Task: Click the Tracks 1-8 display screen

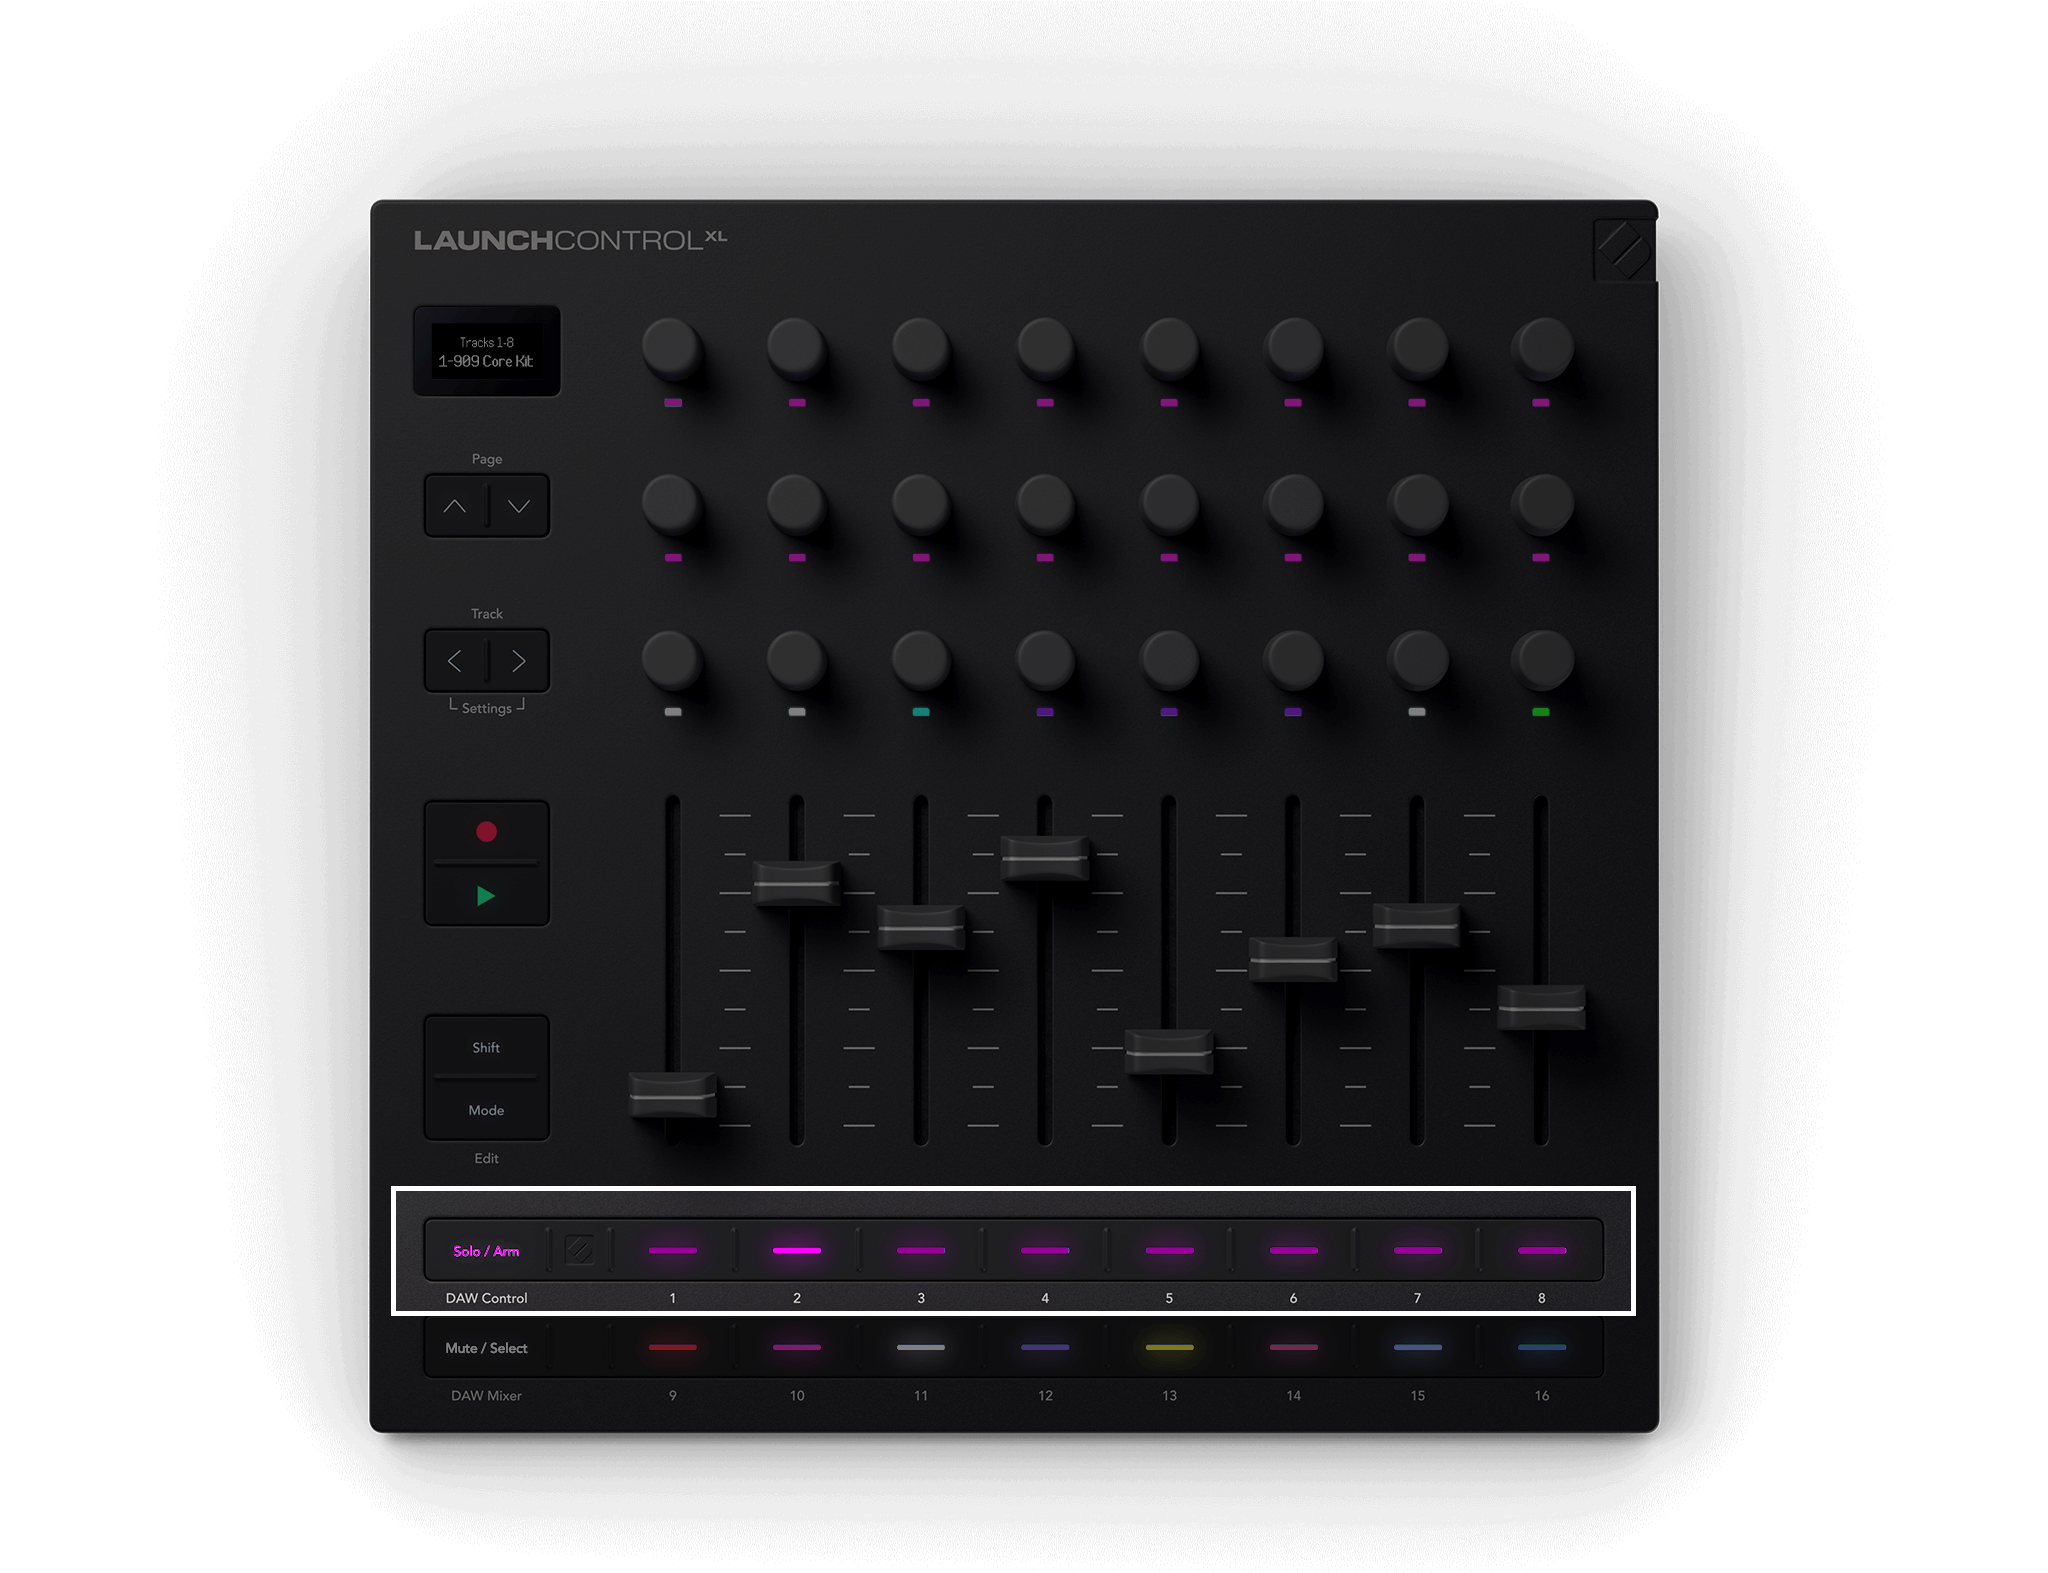Action: tap(487, 351)
